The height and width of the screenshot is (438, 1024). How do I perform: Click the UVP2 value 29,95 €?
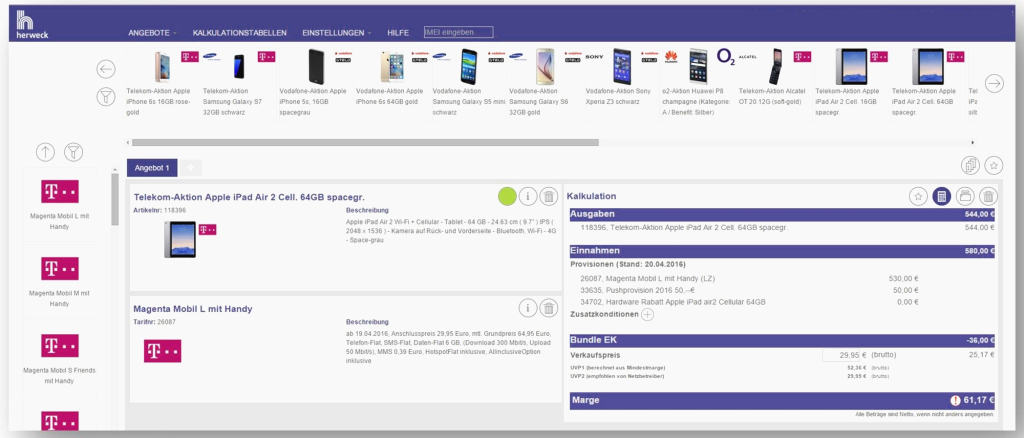pyautogui.click(x=856, y=377)
